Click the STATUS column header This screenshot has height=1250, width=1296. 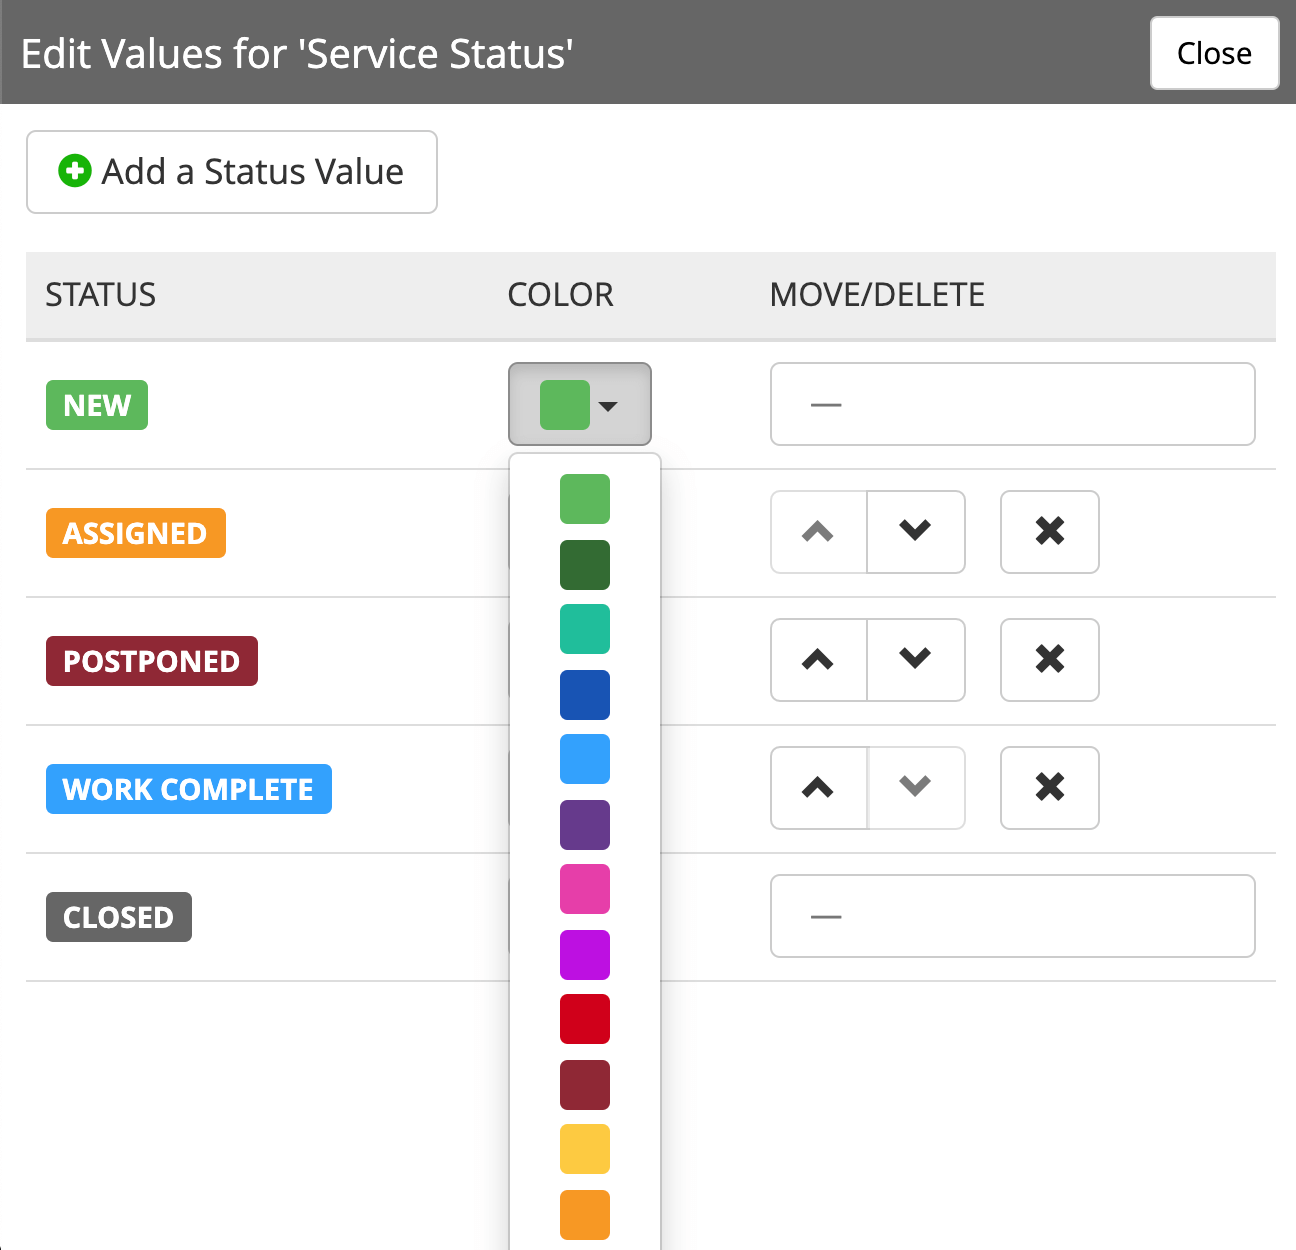100,295
